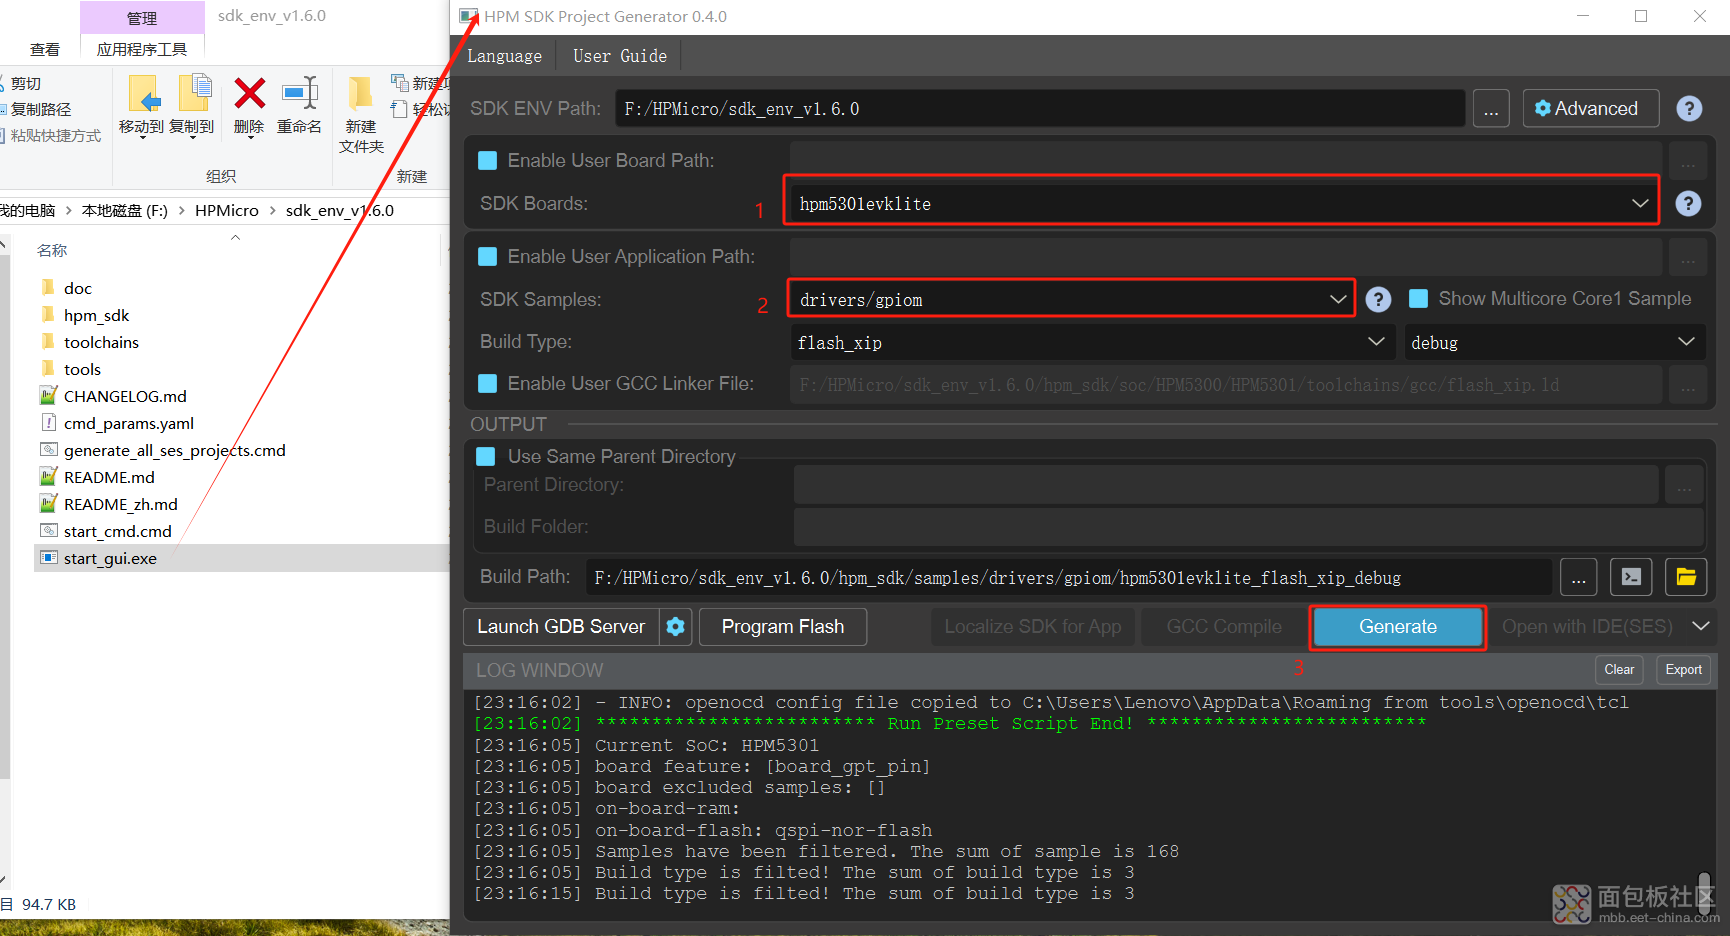Enable User Application Path checkbox

point(488,256)
